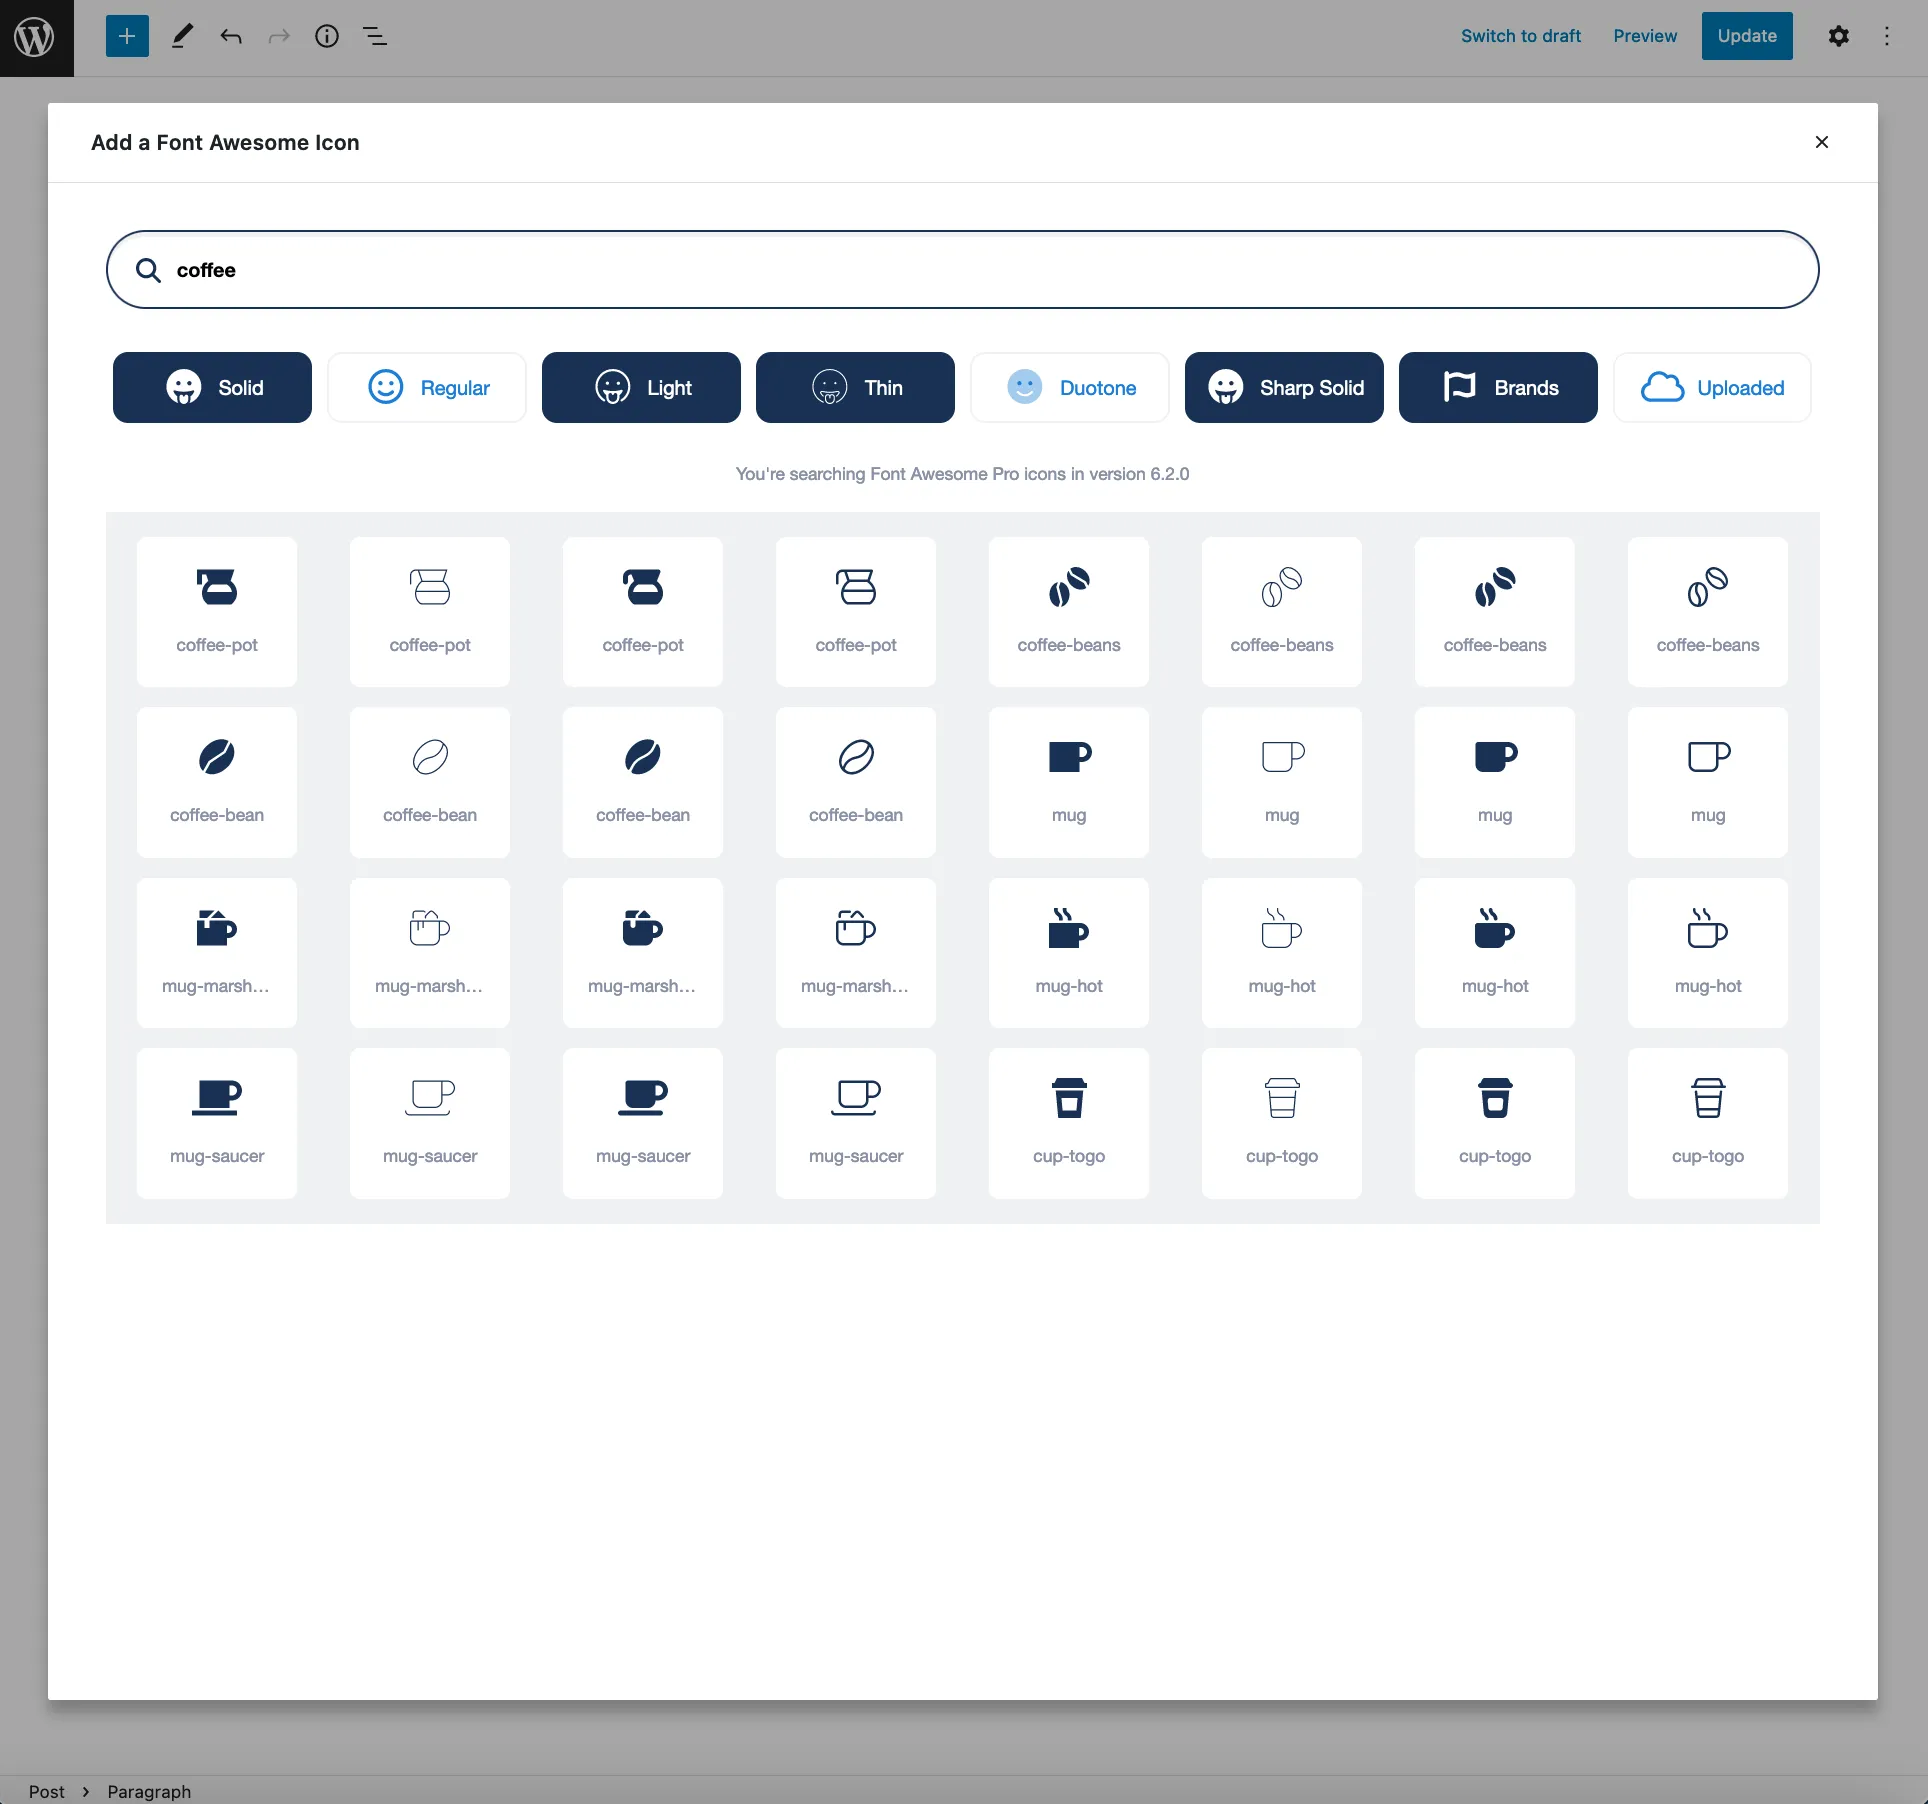Choose the light-outline coffee-pot icon
This screenshot has height=1804, width=1928.
pos(856,612)
